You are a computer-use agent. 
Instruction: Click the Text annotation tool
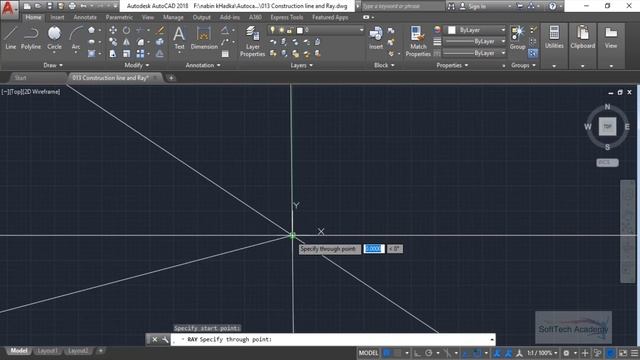click(x=179, y=38)
